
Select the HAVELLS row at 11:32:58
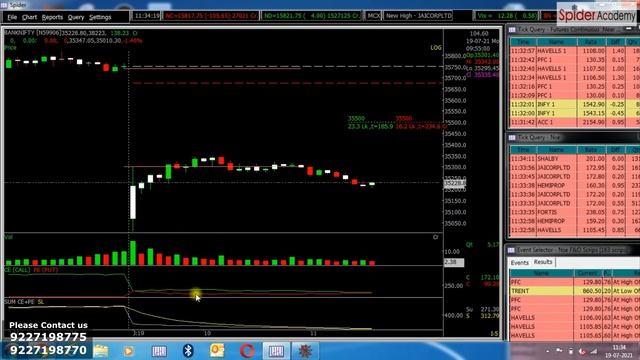[575, 230]
